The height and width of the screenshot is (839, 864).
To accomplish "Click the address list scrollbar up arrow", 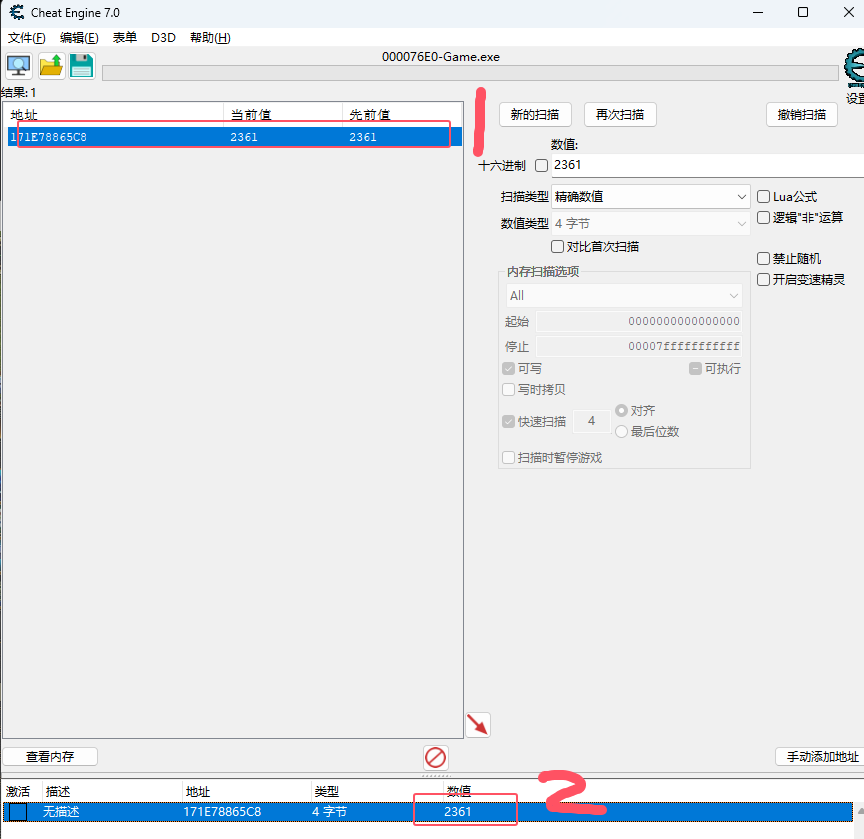I will pos(860,811).
